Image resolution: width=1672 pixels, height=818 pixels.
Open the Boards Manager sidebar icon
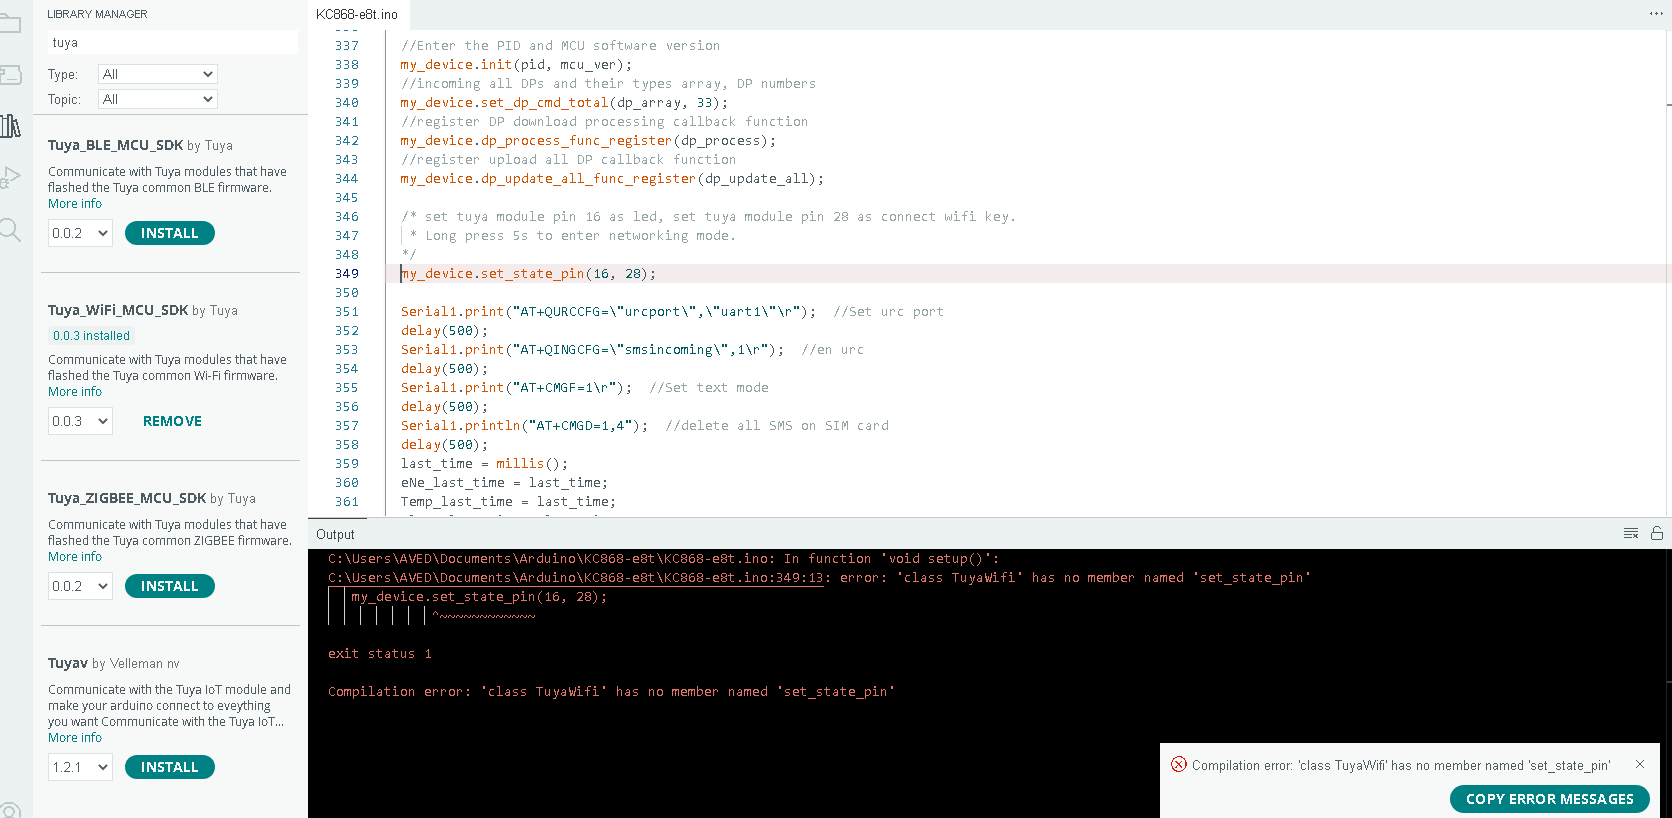pos(10,75)
